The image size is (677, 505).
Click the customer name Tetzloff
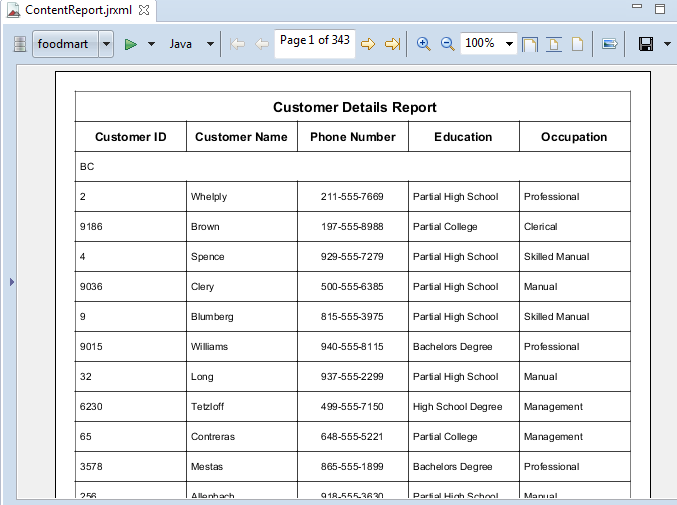(x=208, y=407)
